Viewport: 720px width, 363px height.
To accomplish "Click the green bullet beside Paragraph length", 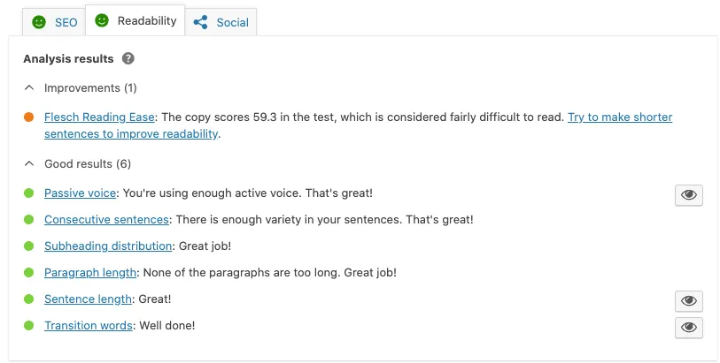I will (29, 273).
